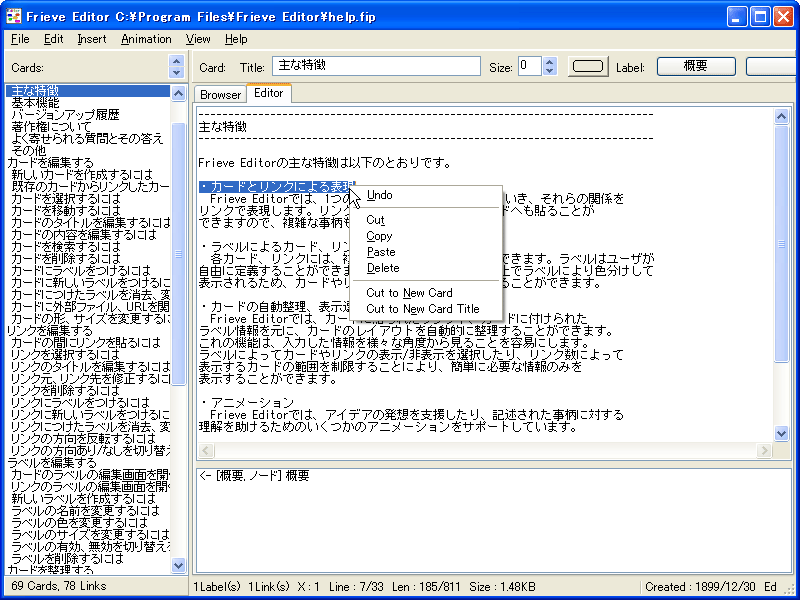800x600 pixels.
Task: Click the 'Created : 1899/12/30' status entry
Action: pos(701,587)
